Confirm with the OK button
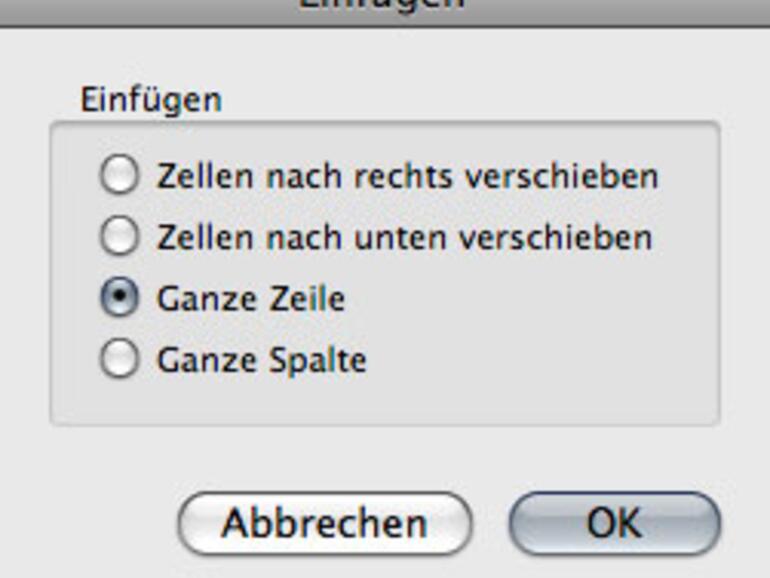This screenshot has height=578, width=770. coord(614,522)
